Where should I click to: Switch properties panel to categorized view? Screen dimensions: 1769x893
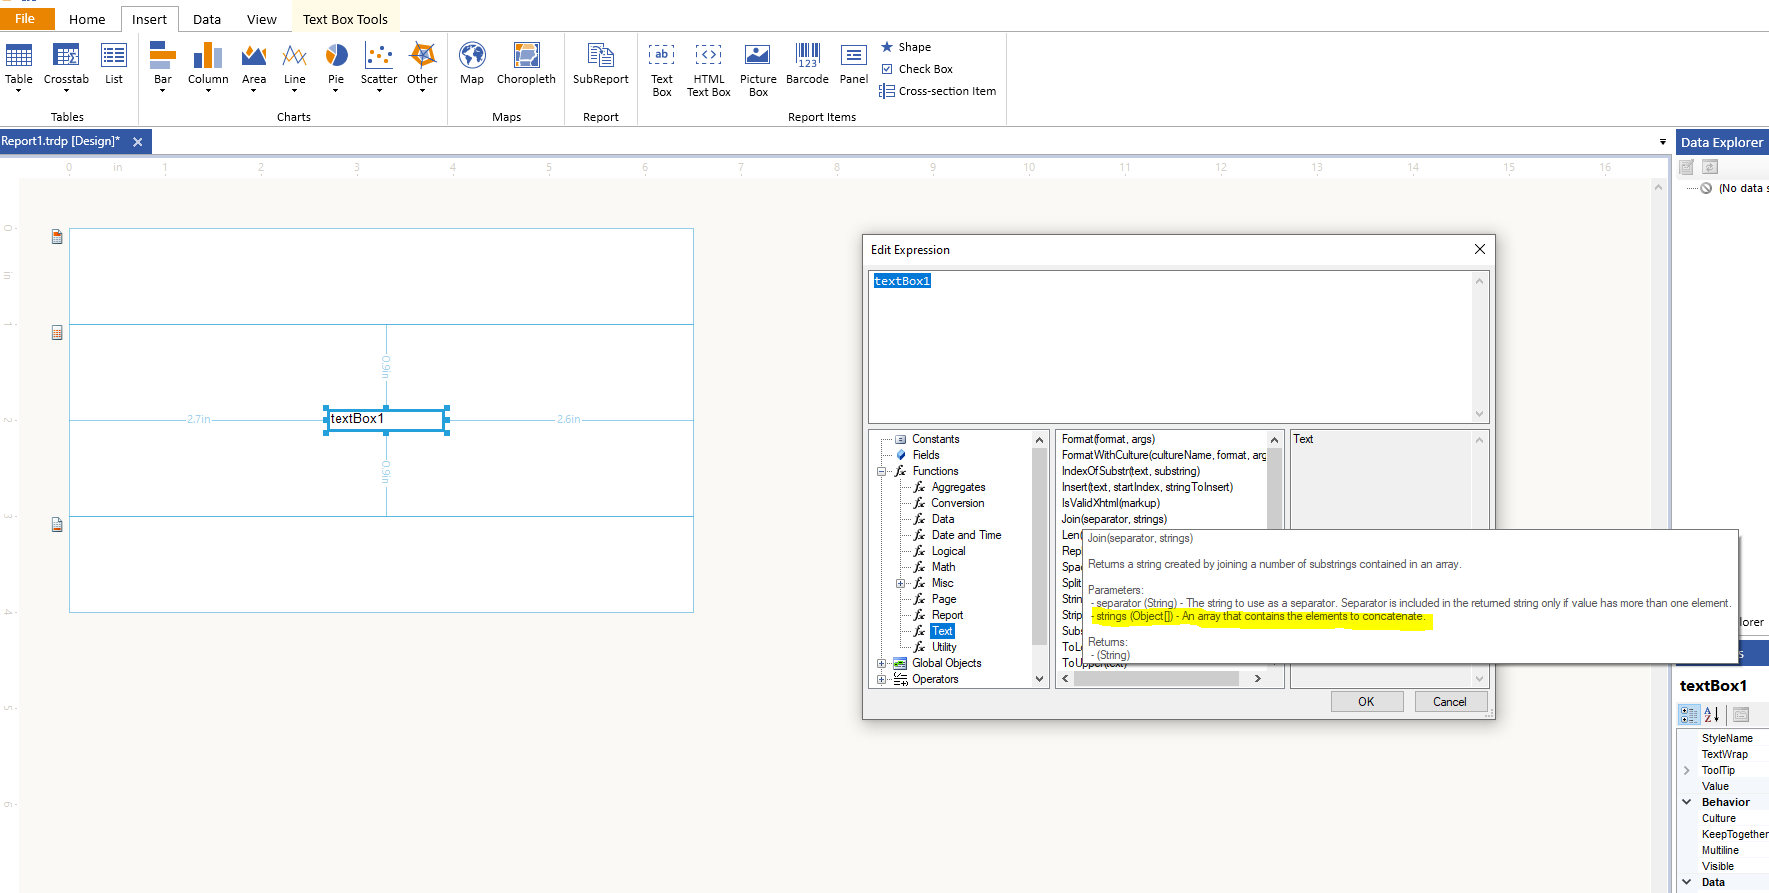click(x=1689, y=714)
